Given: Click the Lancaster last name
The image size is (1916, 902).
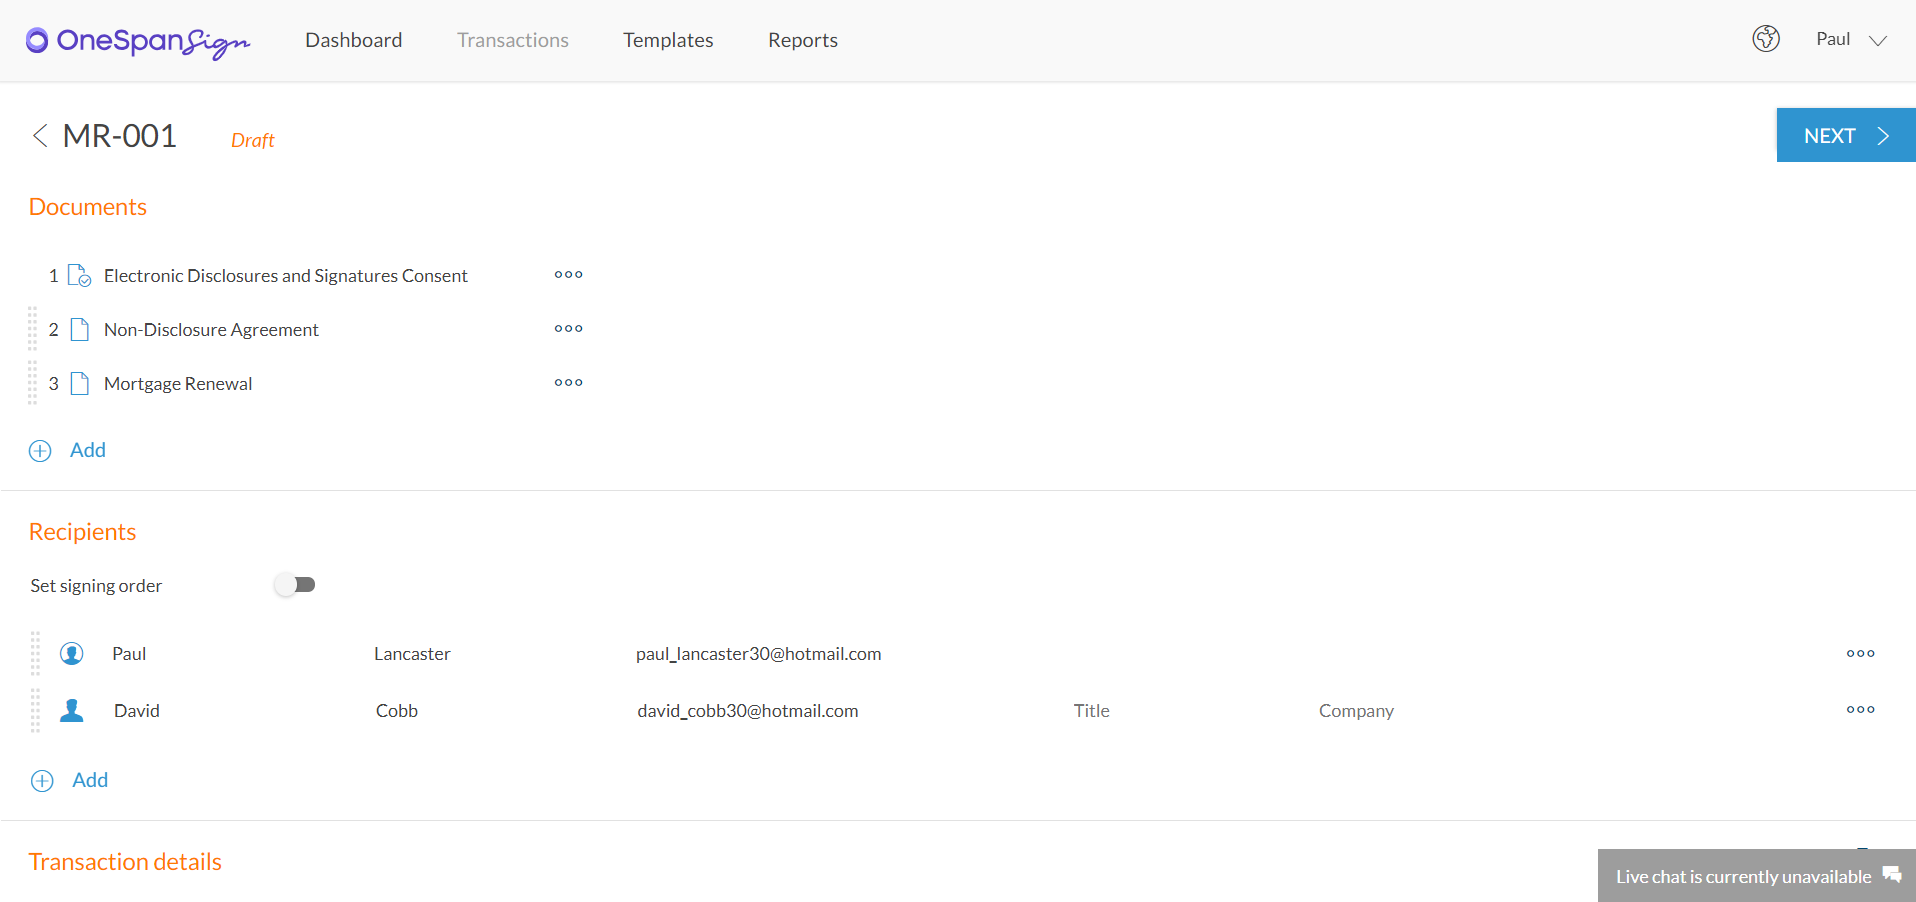Looking at the screenshot, I should pyautogui.click(x=412, y=654).
